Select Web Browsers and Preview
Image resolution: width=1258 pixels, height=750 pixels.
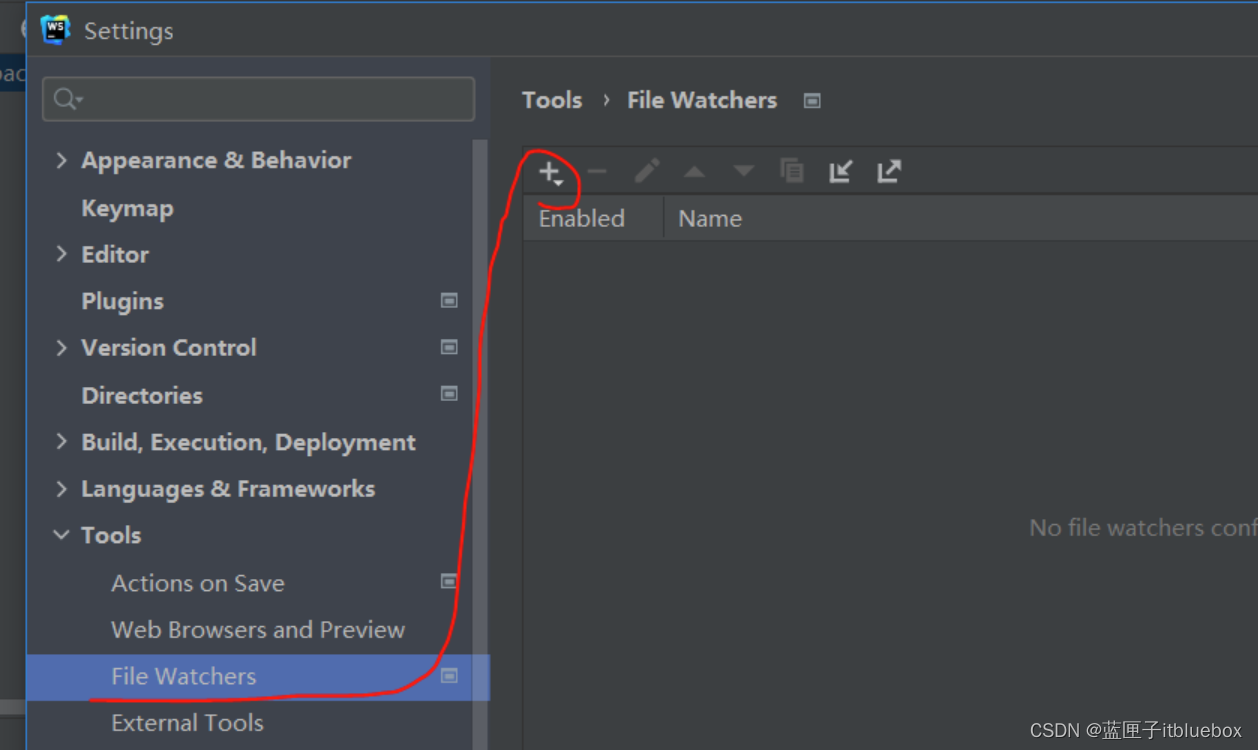point(258,630)
